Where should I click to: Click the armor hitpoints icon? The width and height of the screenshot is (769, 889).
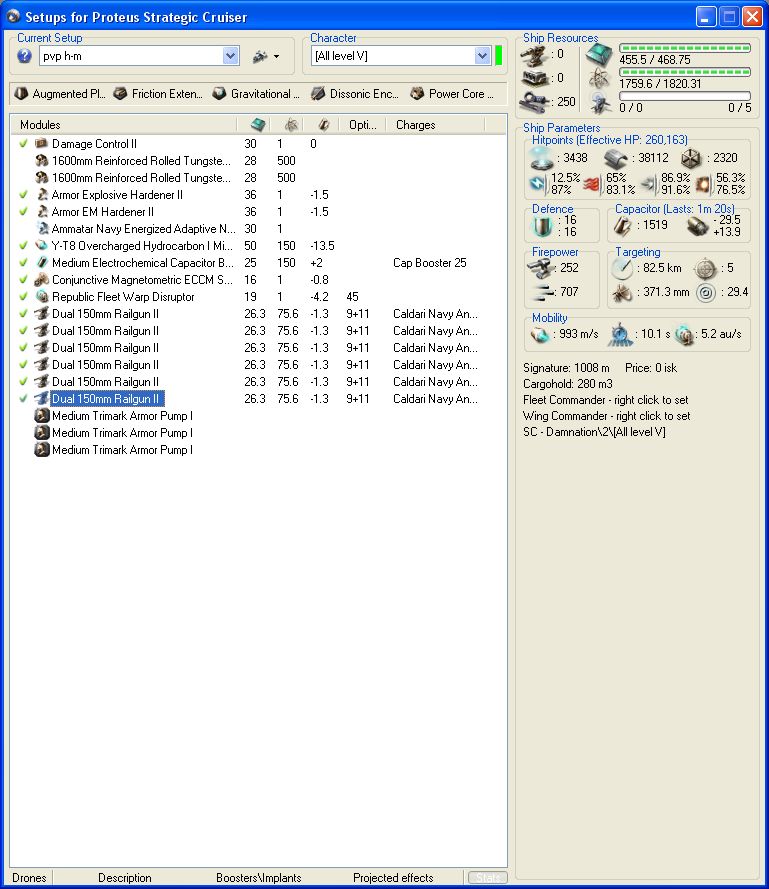(x=616, y=159)
